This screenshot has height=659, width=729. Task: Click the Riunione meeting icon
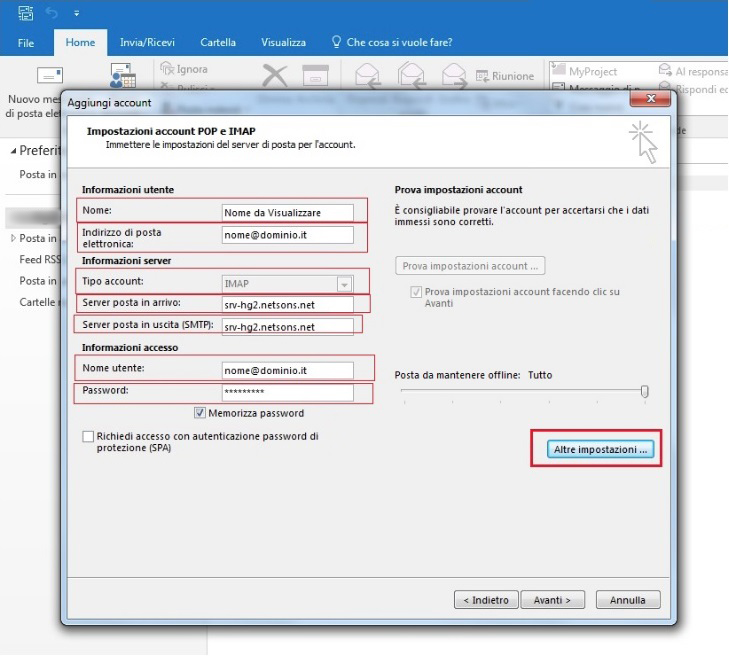tap(483, 76)
